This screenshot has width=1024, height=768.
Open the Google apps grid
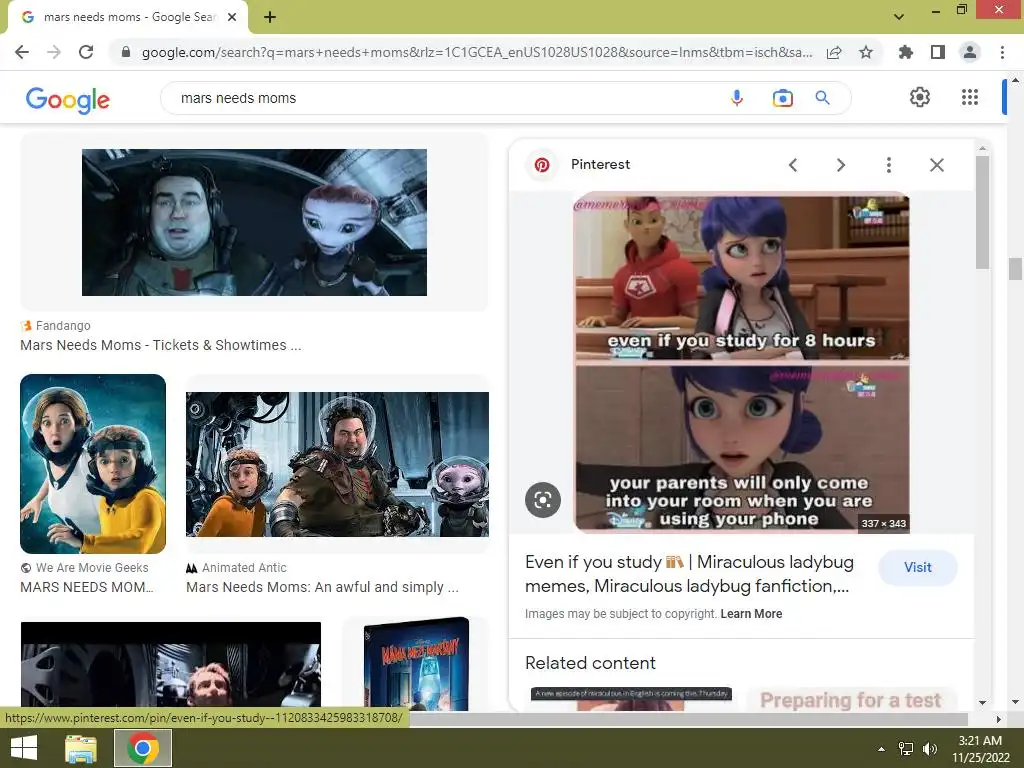[970, 97]
